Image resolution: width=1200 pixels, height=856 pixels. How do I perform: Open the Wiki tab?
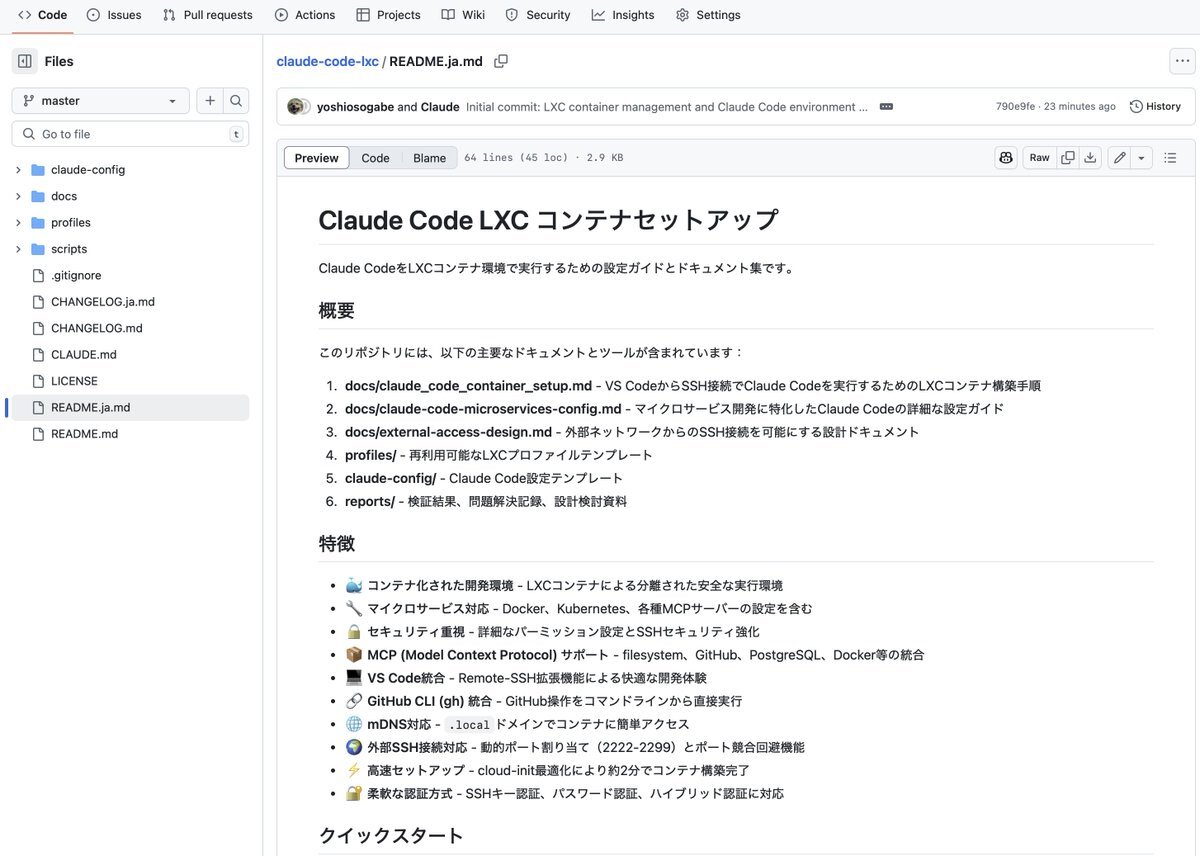coord(463,15)
